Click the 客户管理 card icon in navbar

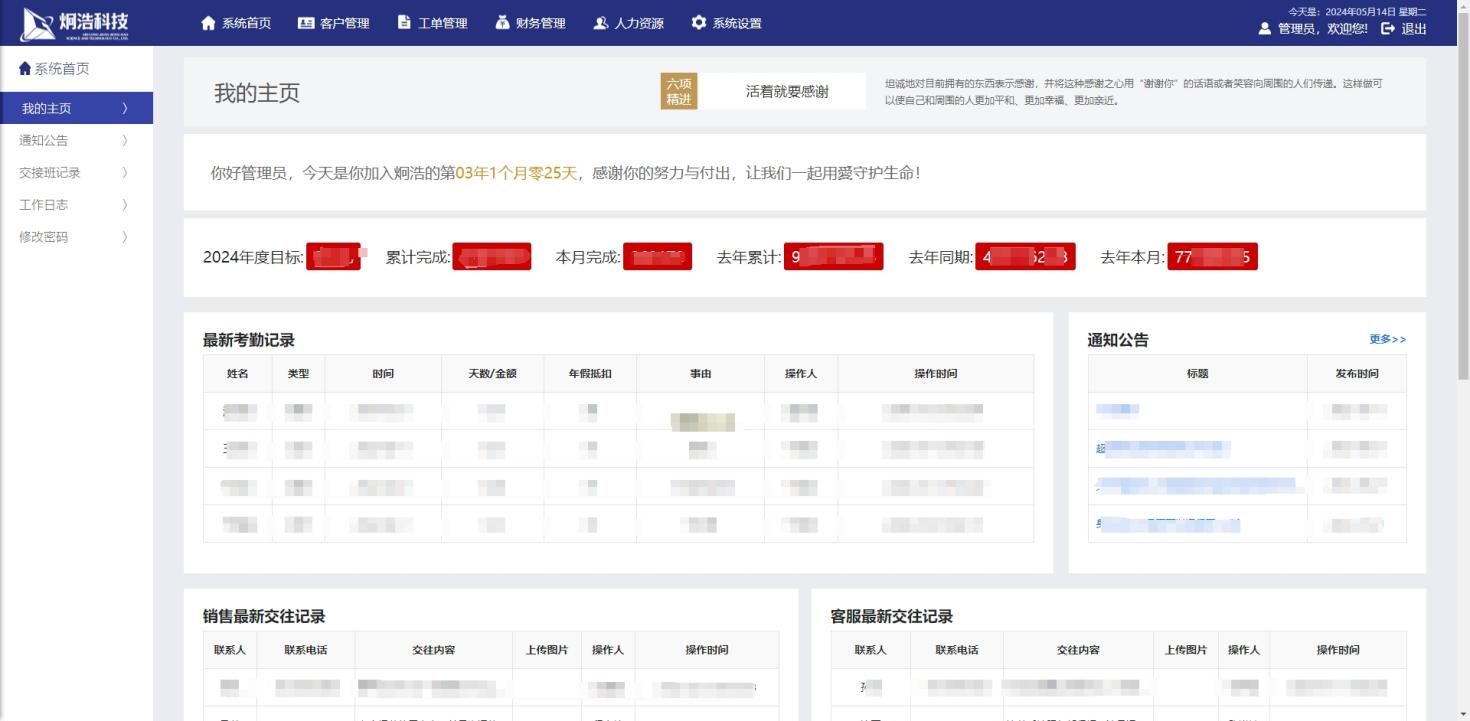point(306,23)
